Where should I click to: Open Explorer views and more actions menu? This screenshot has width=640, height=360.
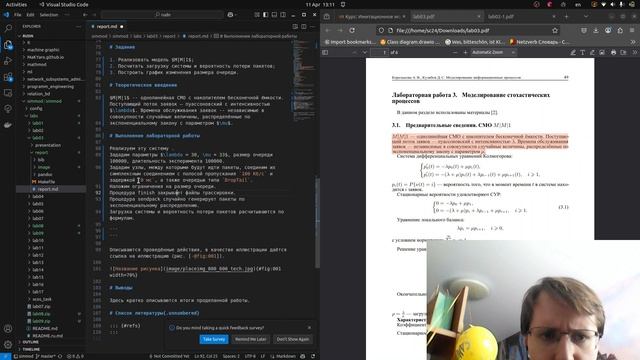point(78,27)
